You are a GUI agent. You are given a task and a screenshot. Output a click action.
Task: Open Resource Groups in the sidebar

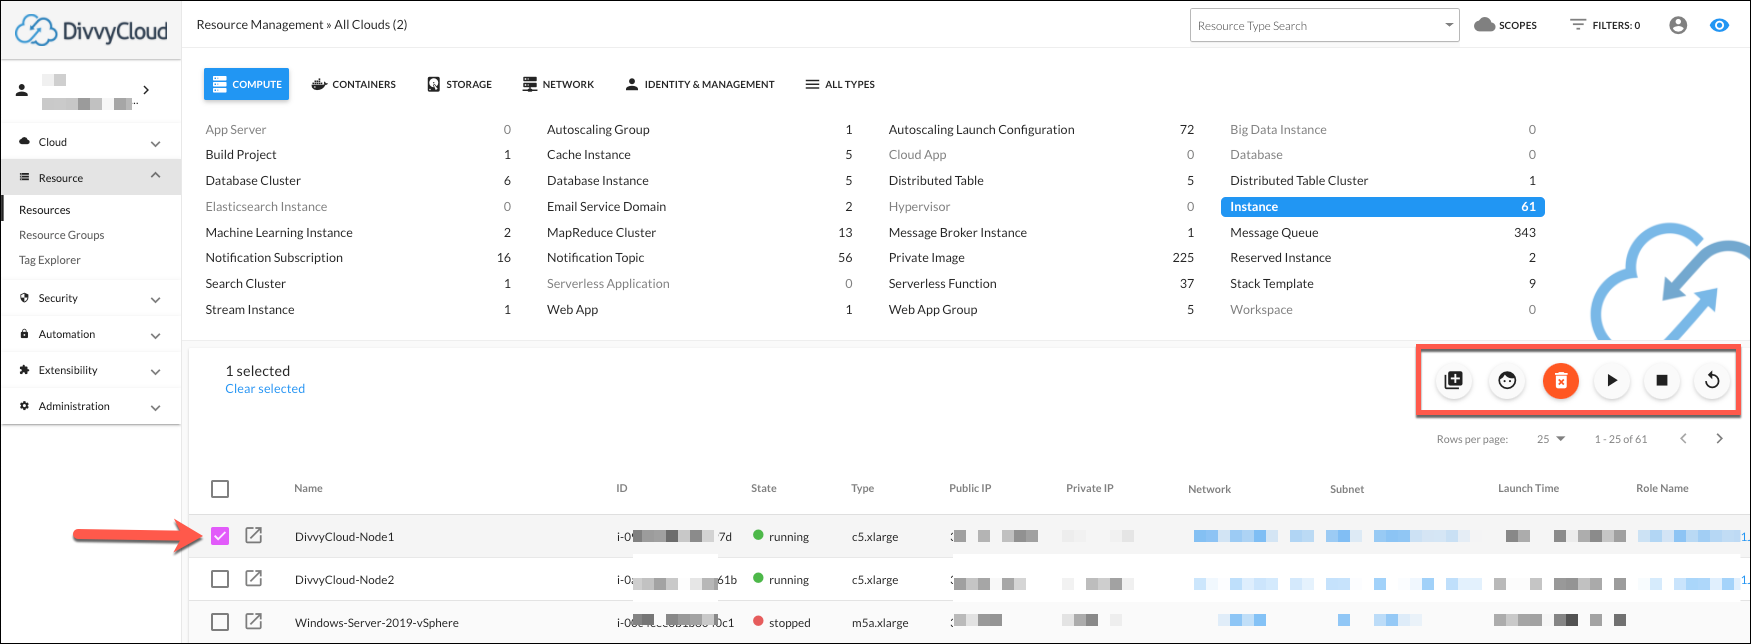[x=62, y=235]
